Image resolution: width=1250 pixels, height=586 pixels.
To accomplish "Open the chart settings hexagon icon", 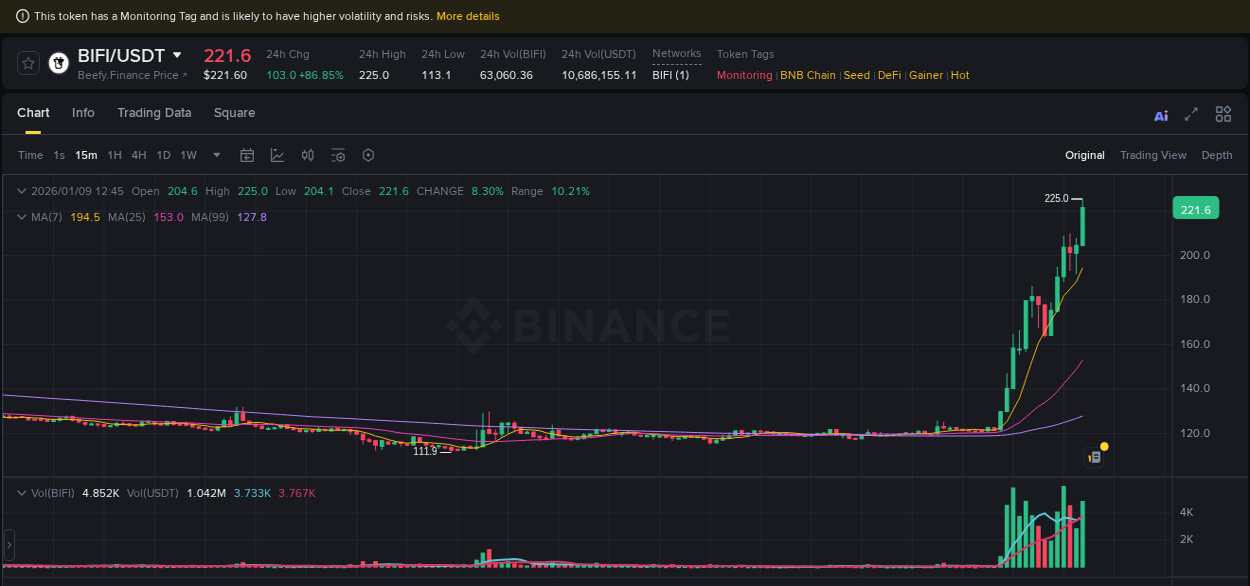I will pyautogui.click(x=368, y=155).
